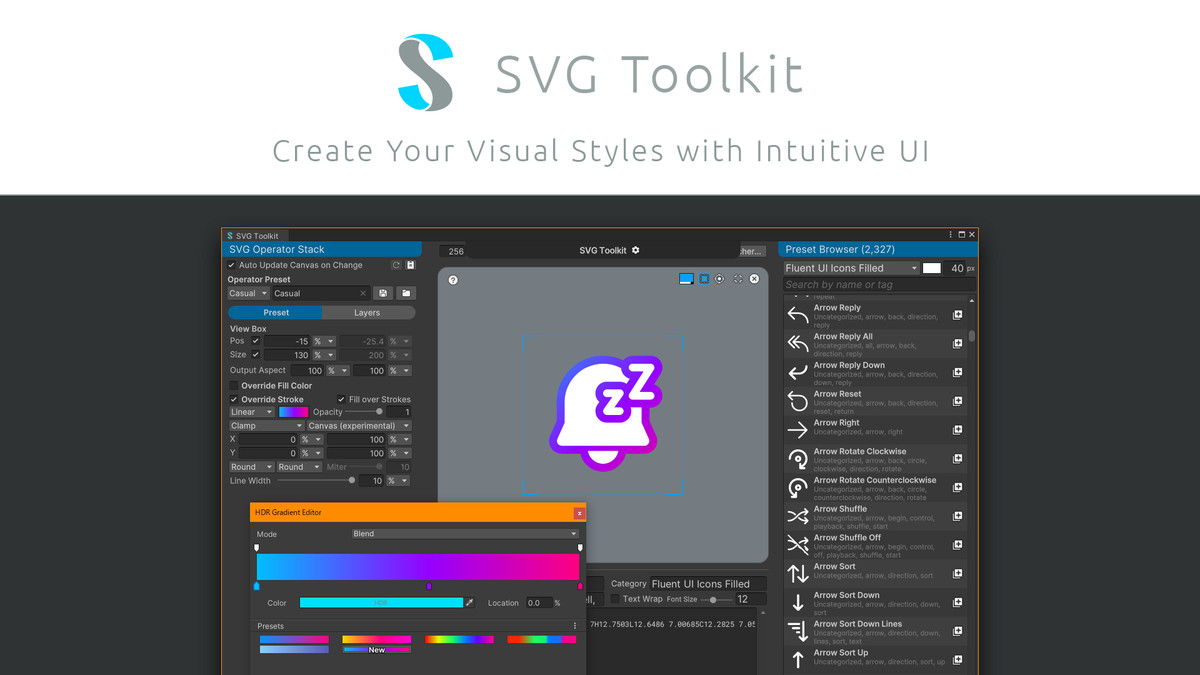This screenshot has width=1200, height=675.
Task: Open the white preset color swatch
Action: (932, 268)
